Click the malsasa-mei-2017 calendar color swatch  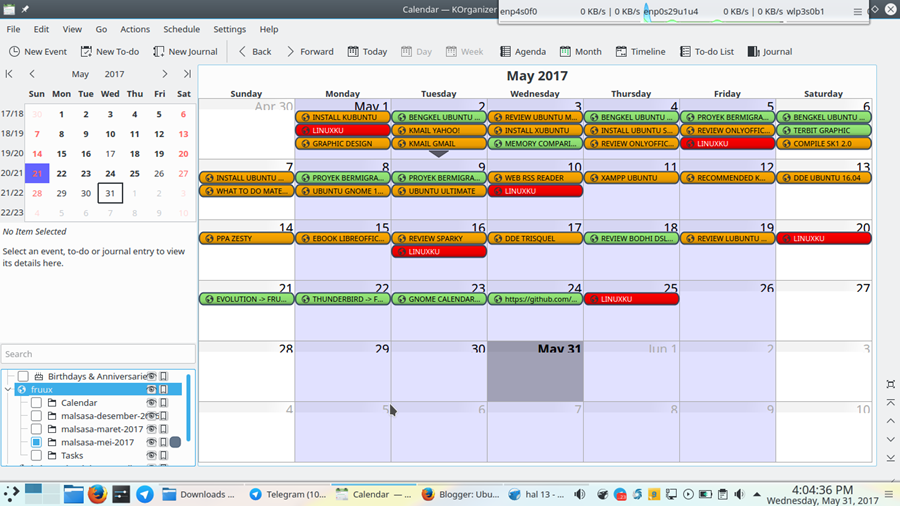(x=176, y=442)
